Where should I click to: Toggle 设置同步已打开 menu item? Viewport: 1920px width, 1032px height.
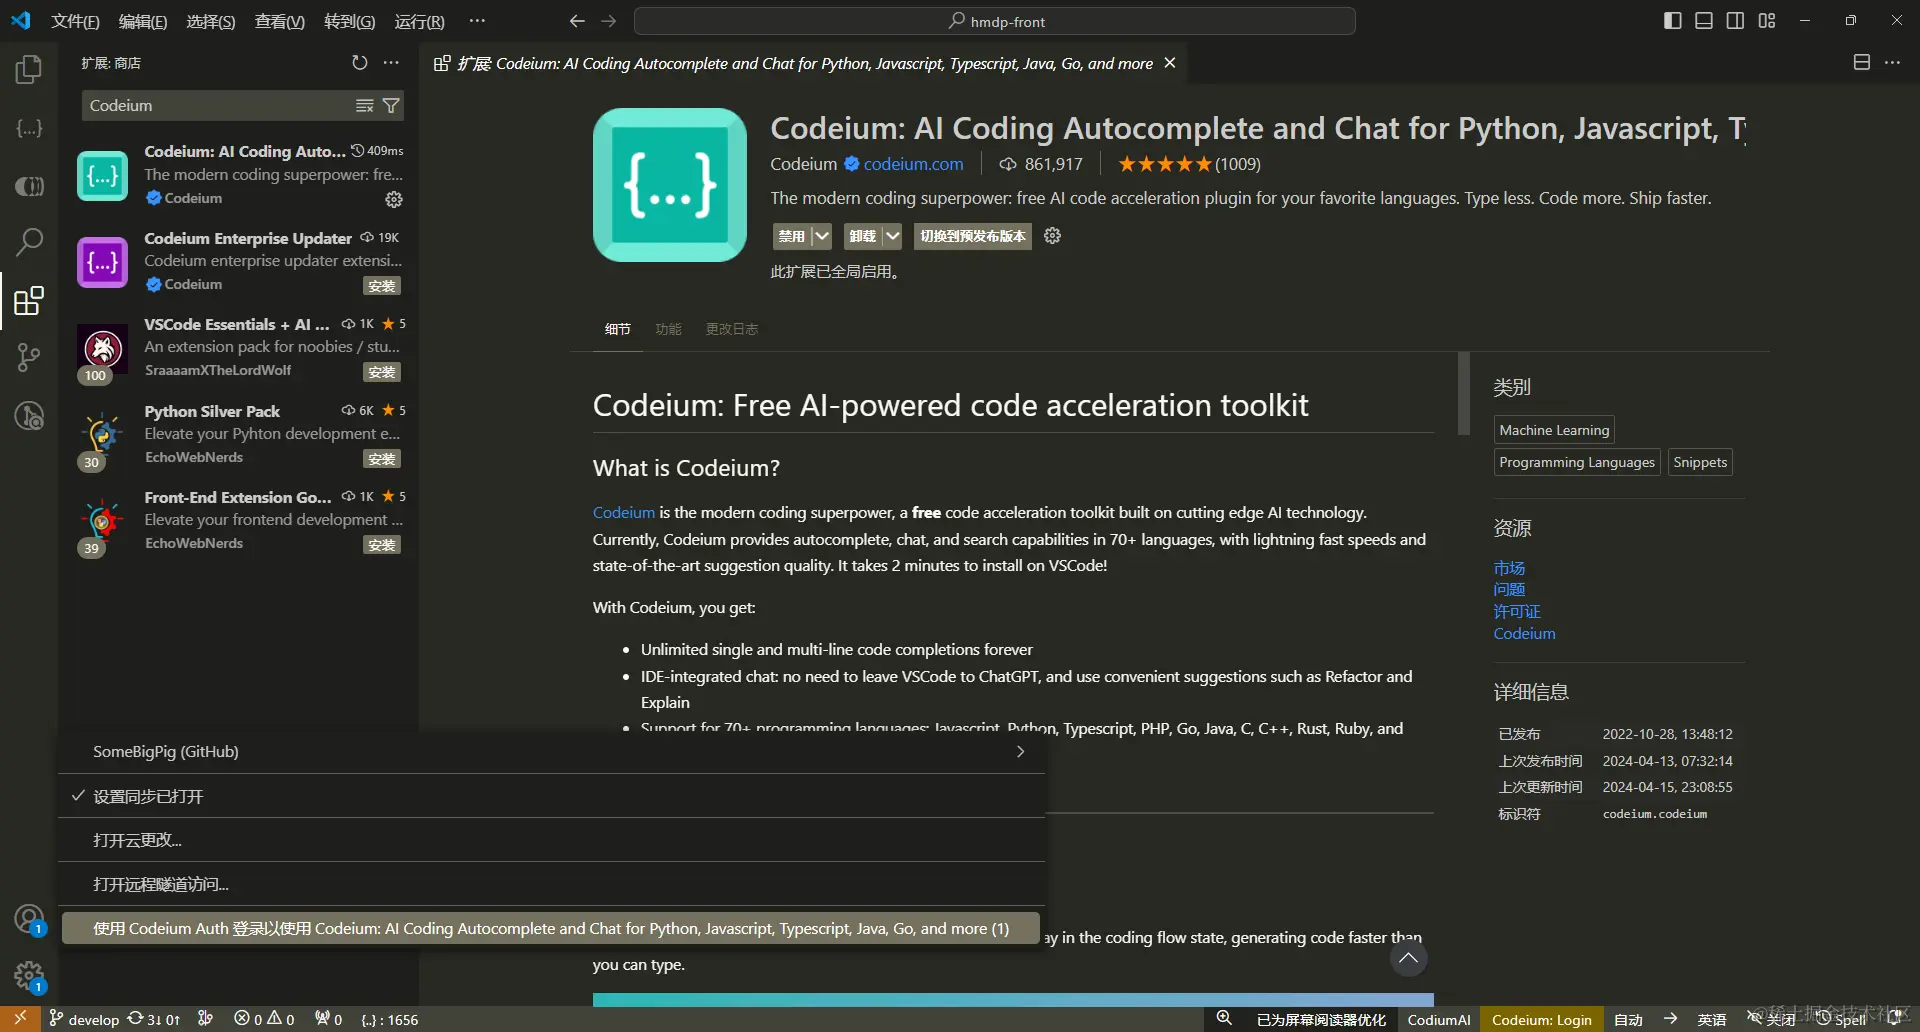[x=552, y=796]
